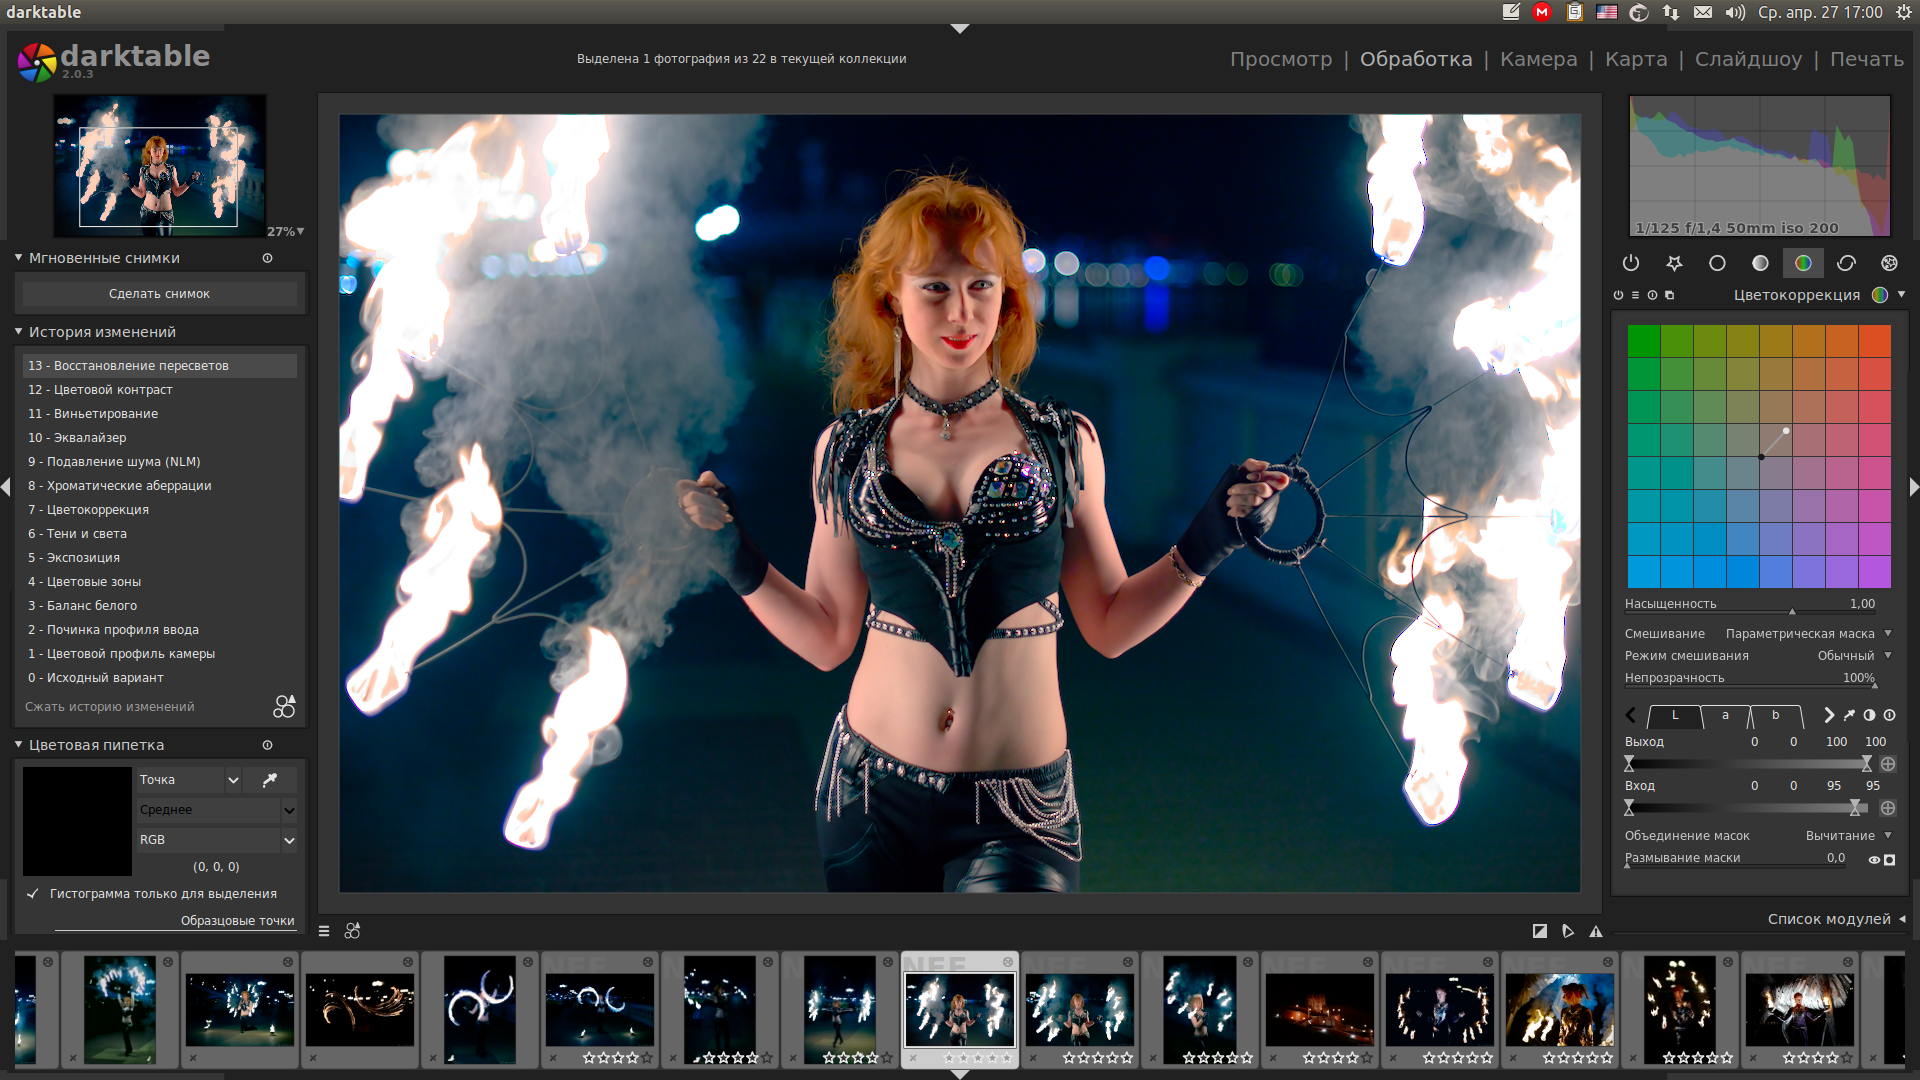Screen dimensions: 1920x1080
Task: Select the L channel mask tab
Action: click(1675, 715)
